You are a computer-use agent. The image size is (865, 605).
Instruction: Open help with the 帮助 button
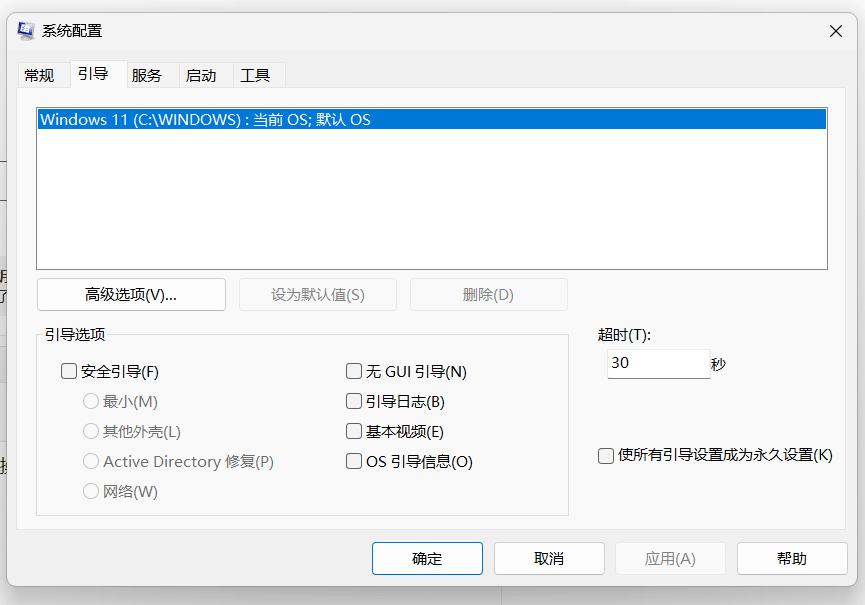(792, 559)
